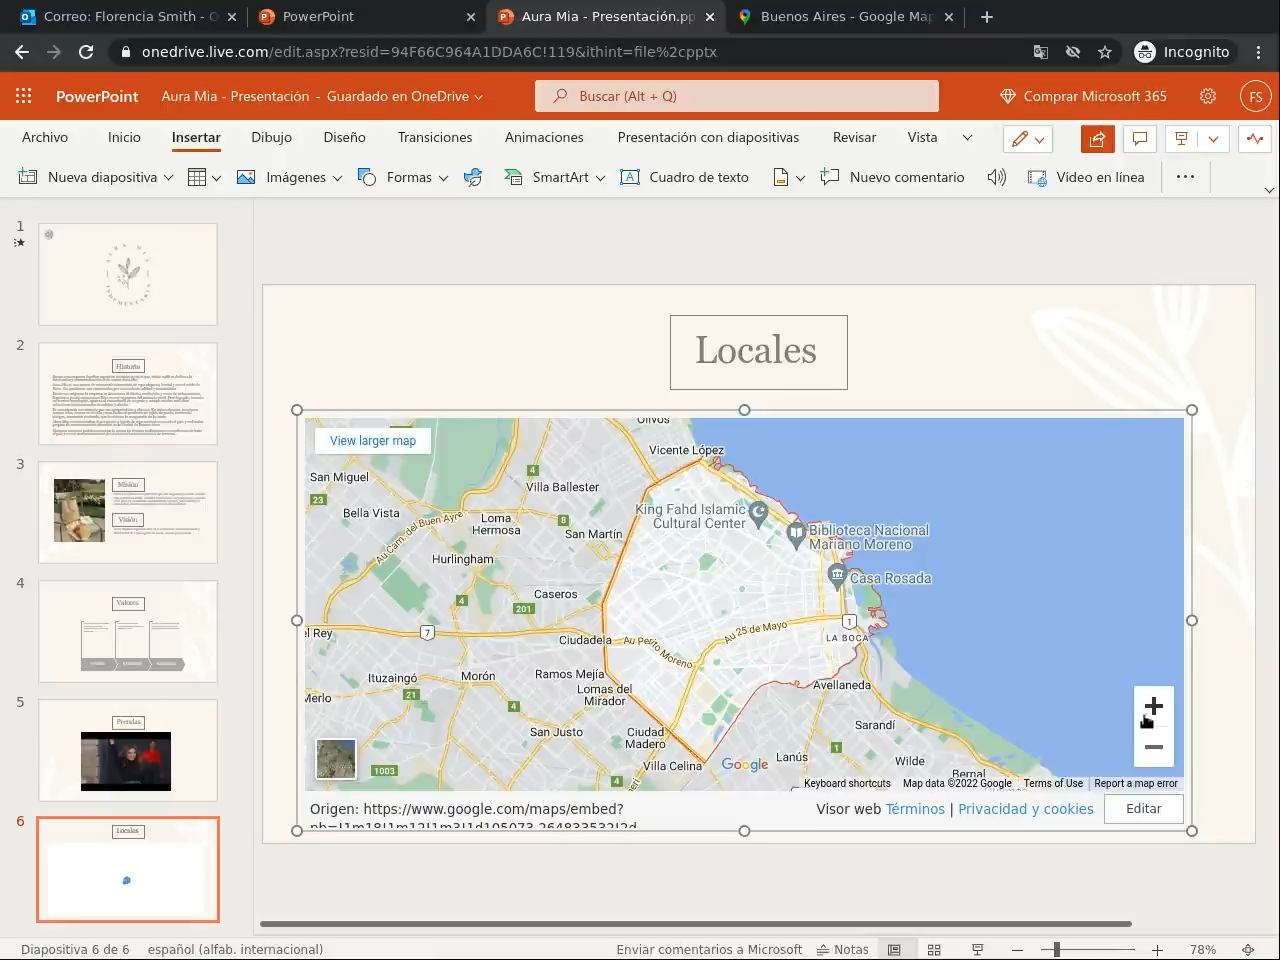Toggle normal view in status bar

pos(894,949)
